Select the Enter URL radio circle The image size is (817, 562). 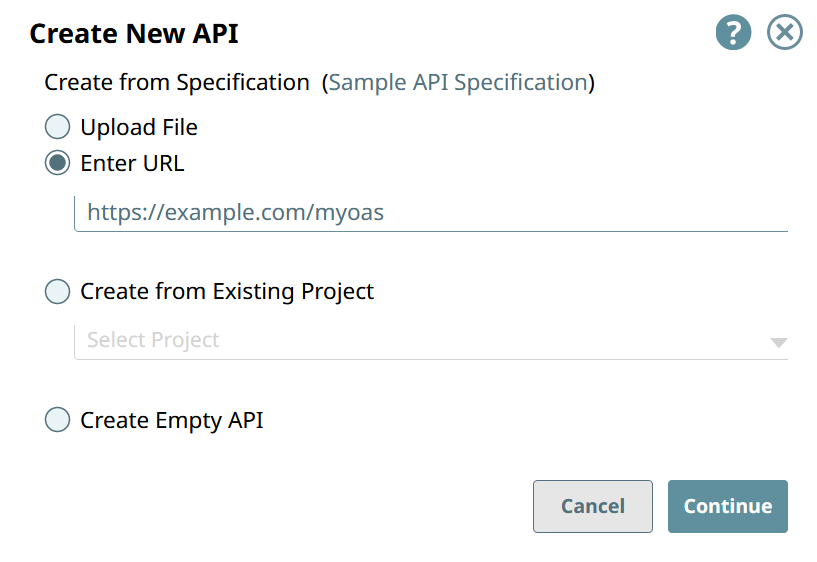tap(58, 163)
